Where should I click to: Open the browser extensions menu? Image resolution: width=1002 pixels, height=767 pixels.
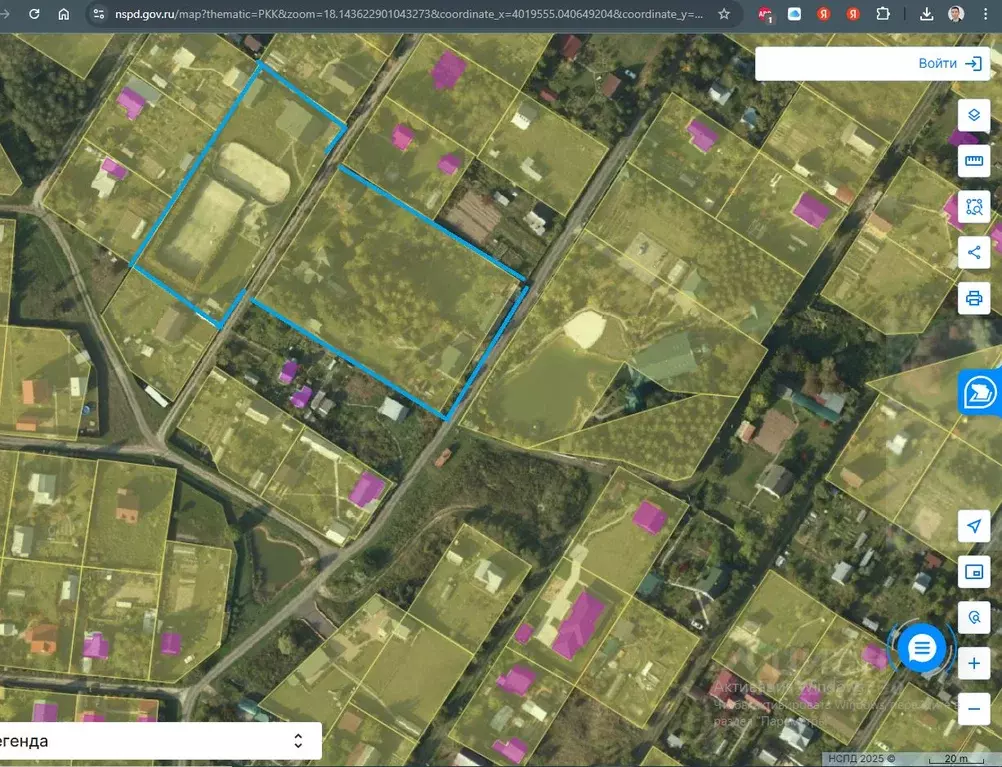(x=883, y=14)
